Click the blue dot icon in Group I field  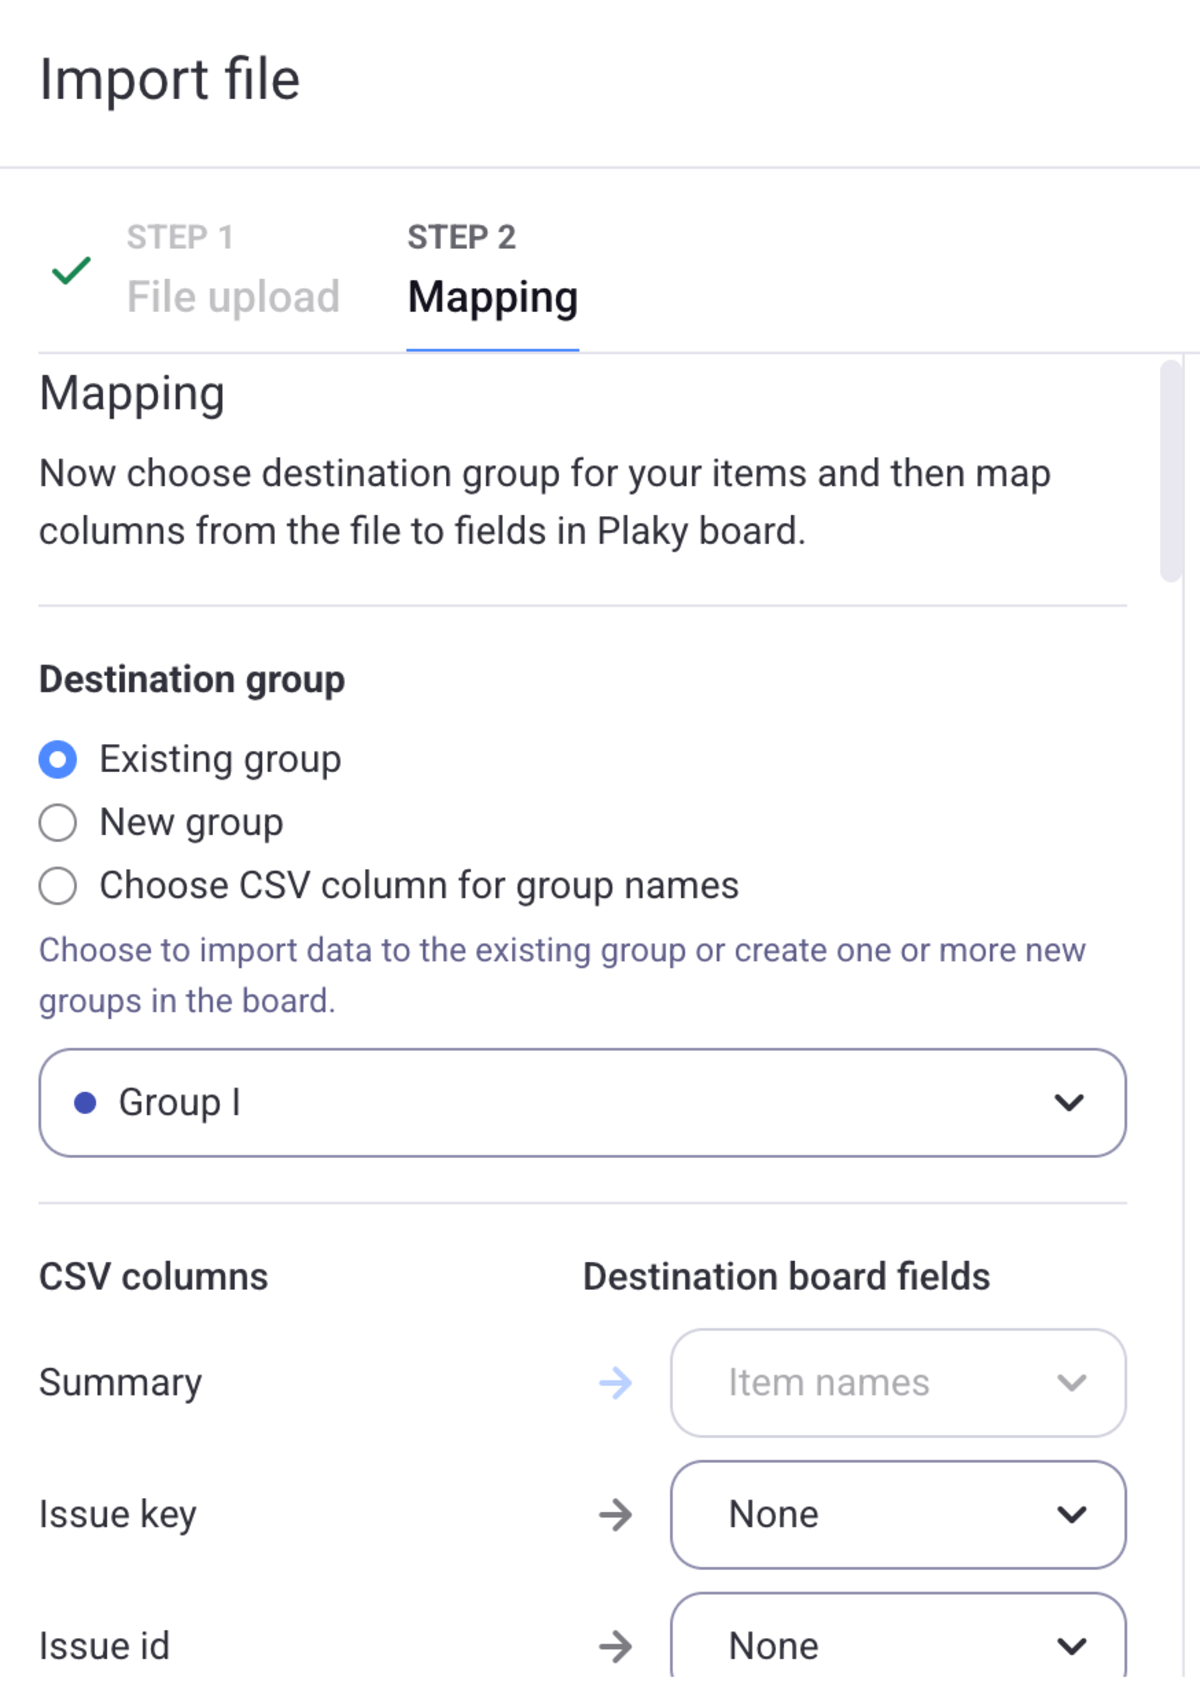[87, 1102]
